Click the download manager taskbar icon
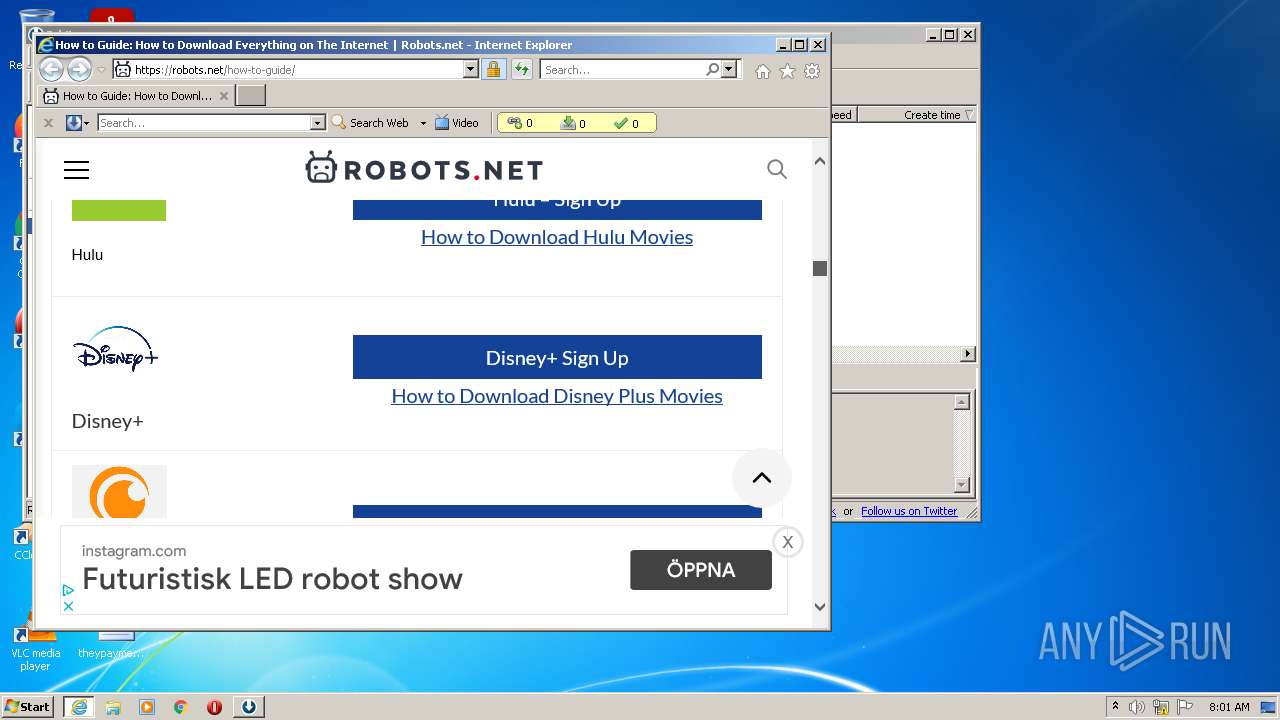The height and width of the screenshot is (720, 1280). click(249, 707)
